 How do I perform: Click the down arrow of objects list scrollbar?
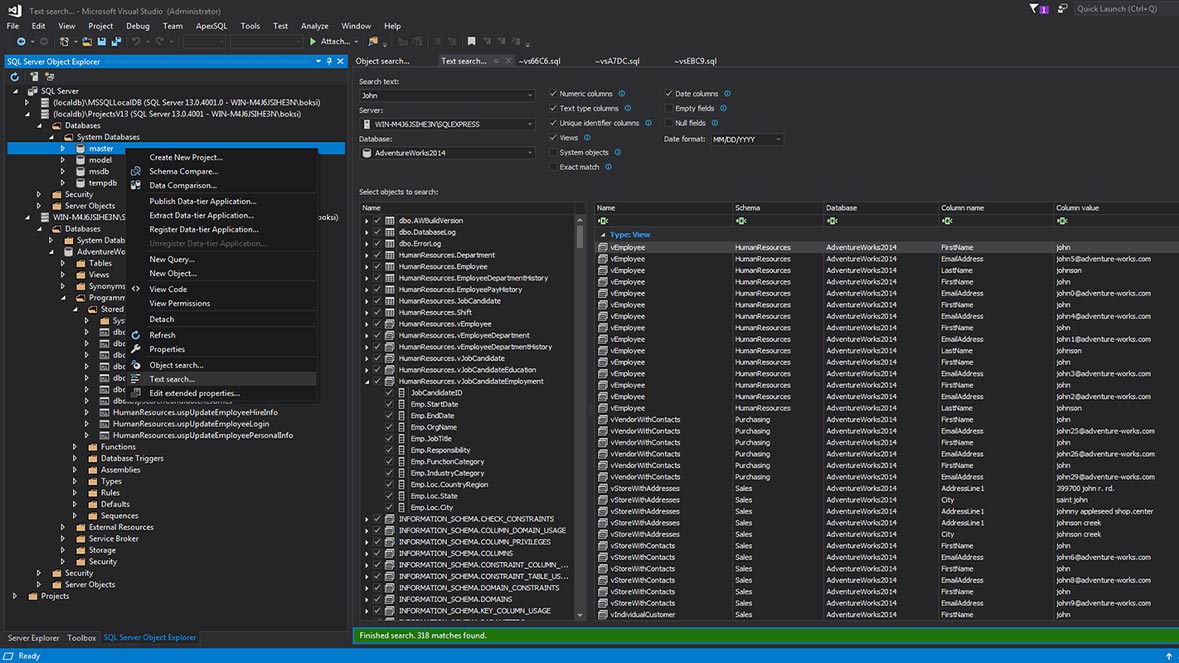click(579, 616)
